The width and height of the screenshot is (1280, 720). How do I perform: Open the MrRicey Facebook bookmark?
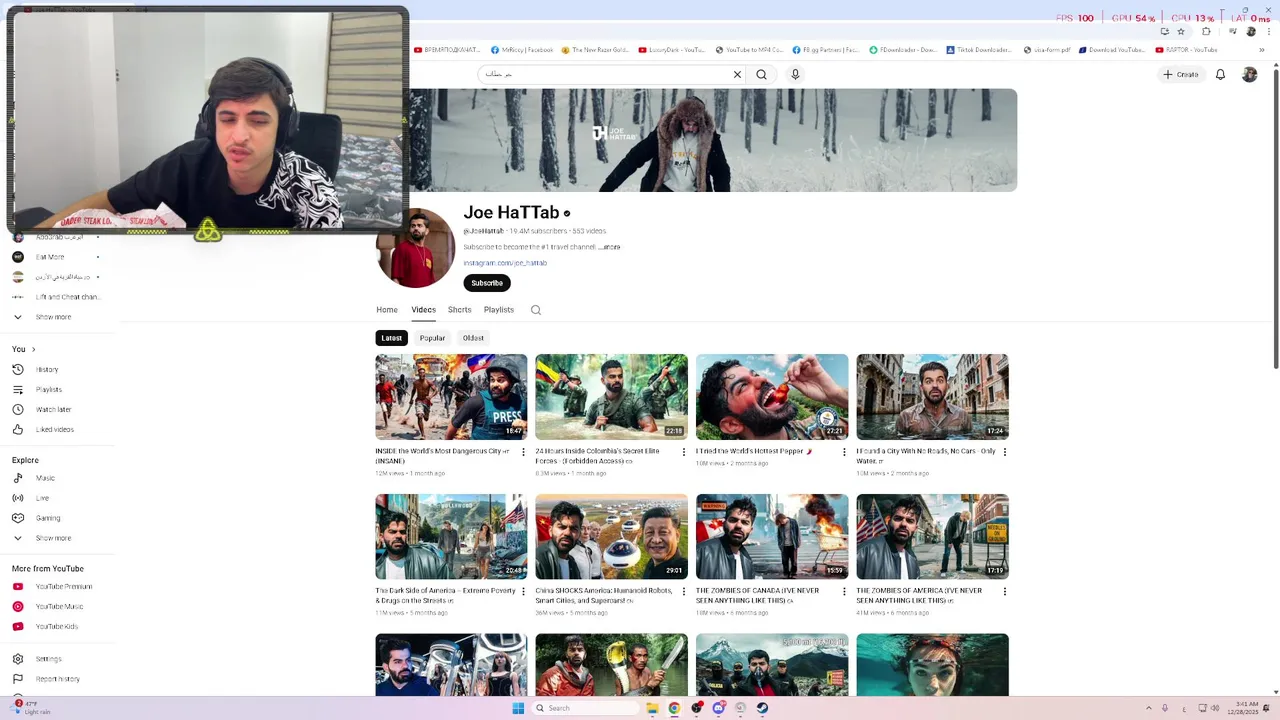(x=522, y=50)
